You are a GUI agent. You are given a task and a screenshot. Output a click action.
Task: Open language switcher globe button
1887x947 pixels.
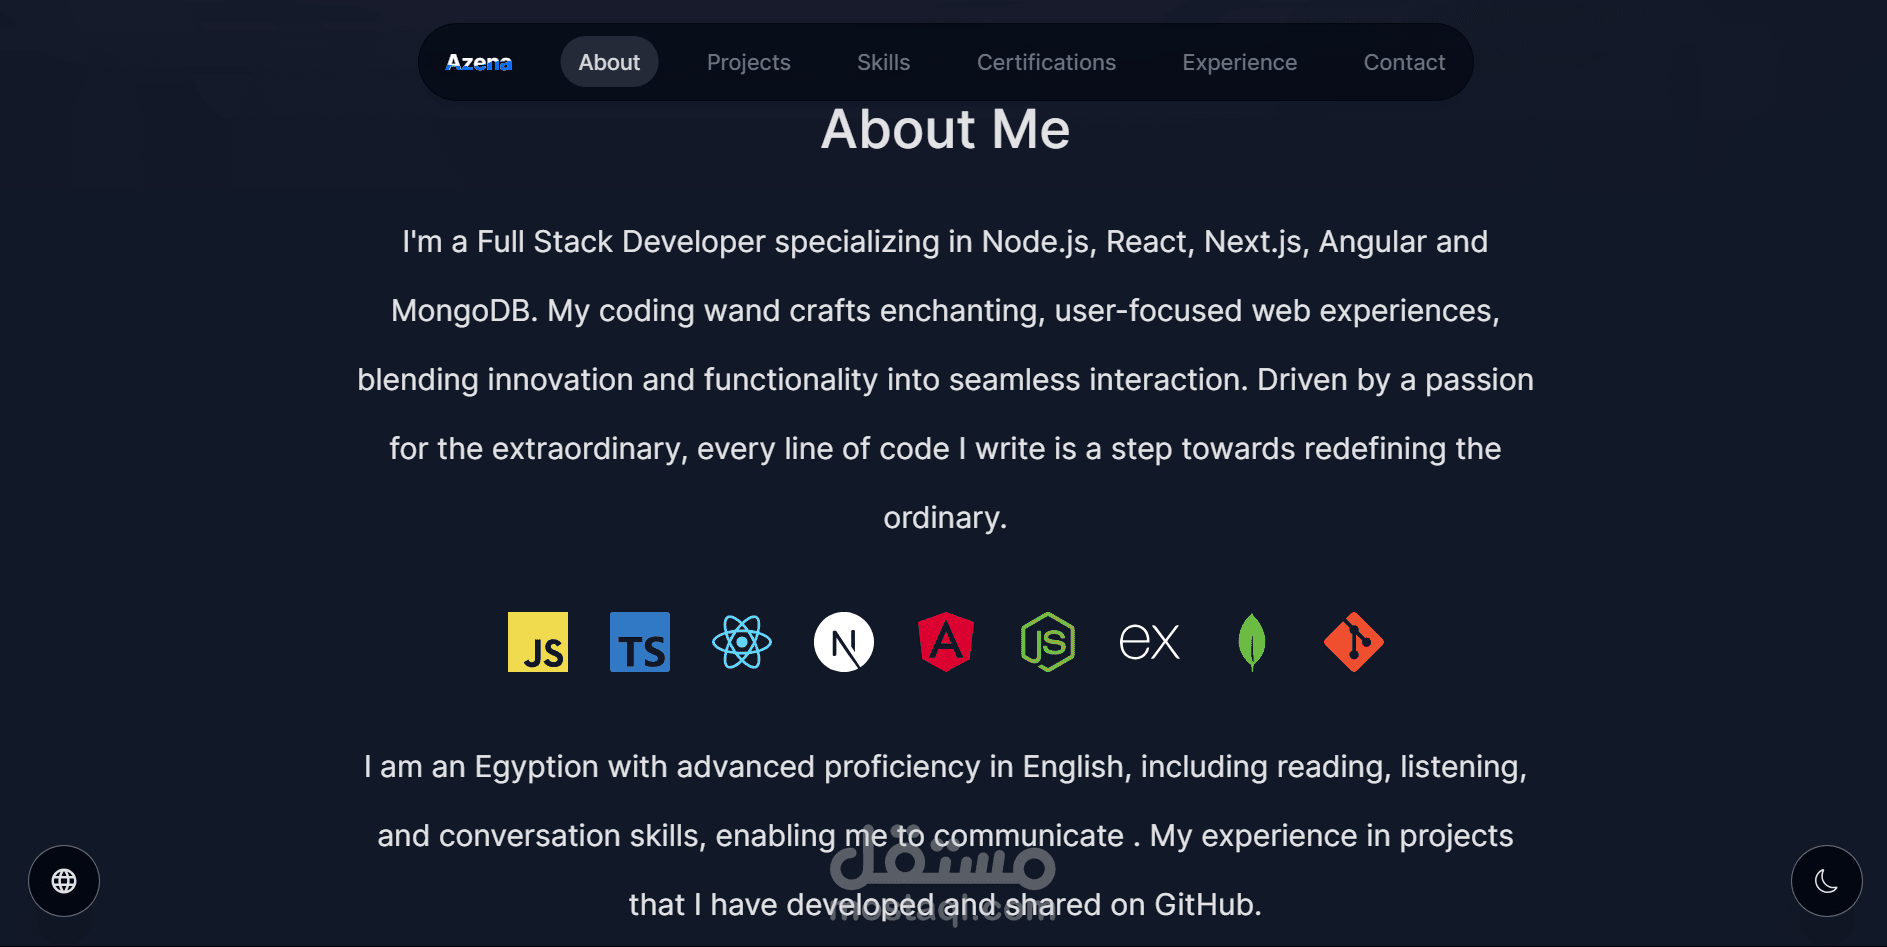[64, 881]
